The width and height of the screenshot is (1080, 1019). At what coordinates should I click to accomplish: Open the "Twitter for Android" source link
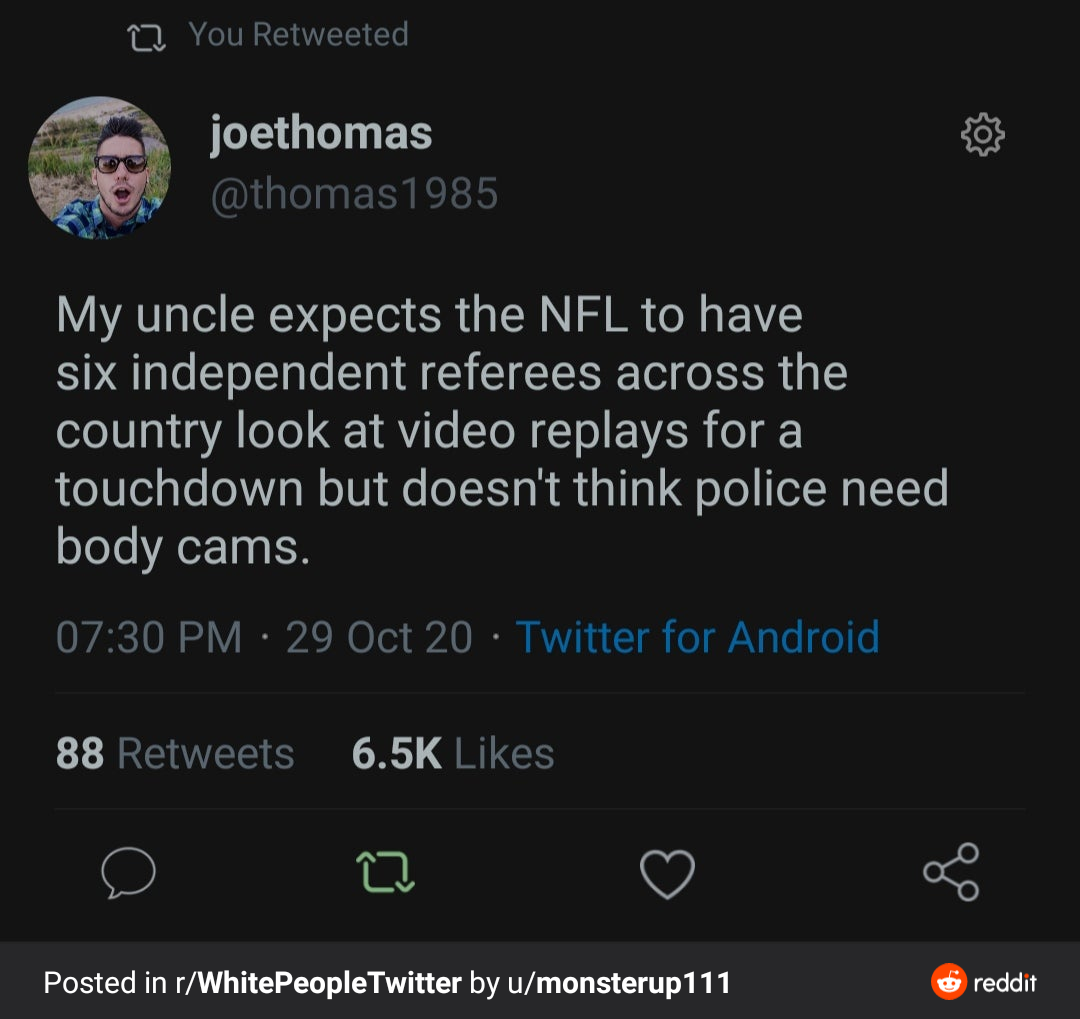pyautogui.click(x=697, y=637)
